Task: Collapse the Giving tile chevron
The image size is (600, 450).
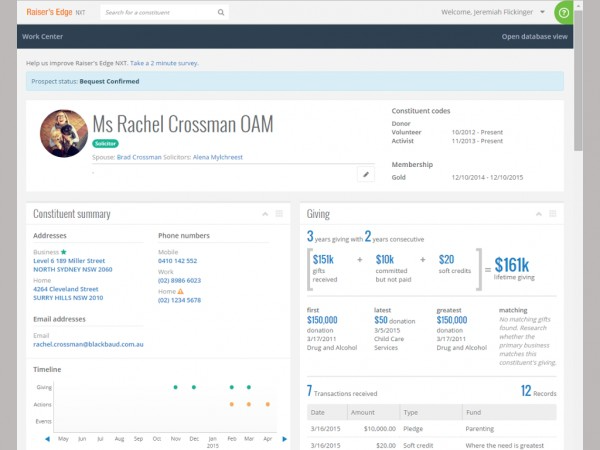Action: click(538, 214)
